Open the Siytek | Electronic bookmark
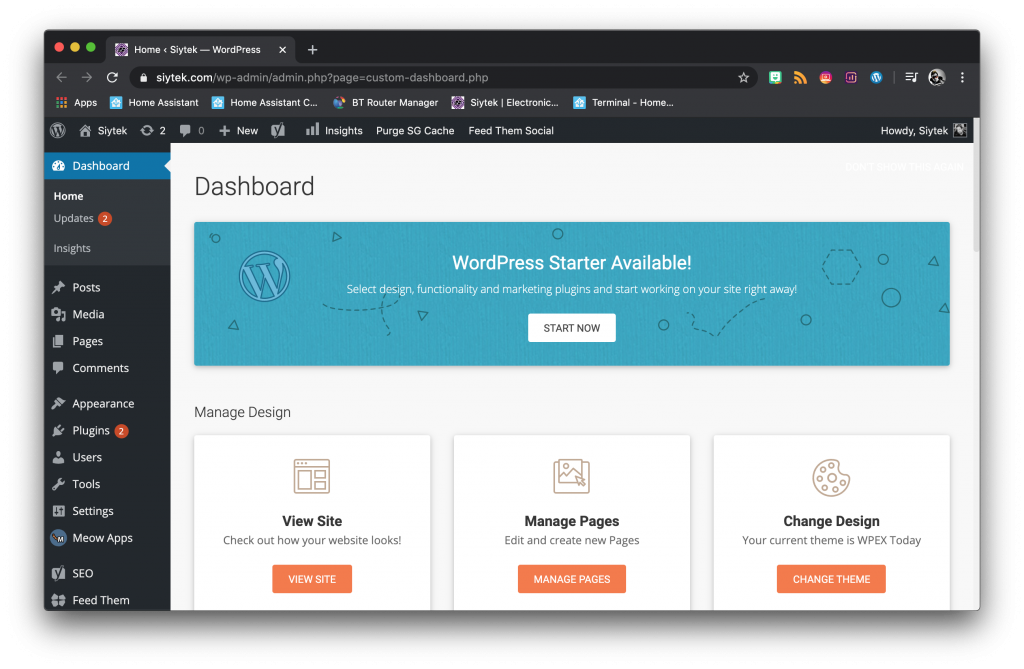Screen dimensions: 1024x669 [505, 103]
